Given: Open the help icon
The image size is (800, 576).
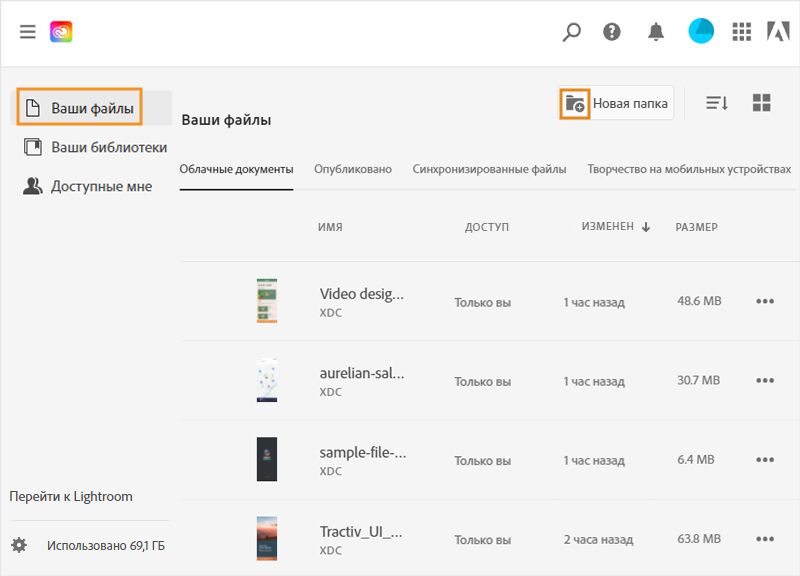Looking at the screenshot, I should (613, 32).
